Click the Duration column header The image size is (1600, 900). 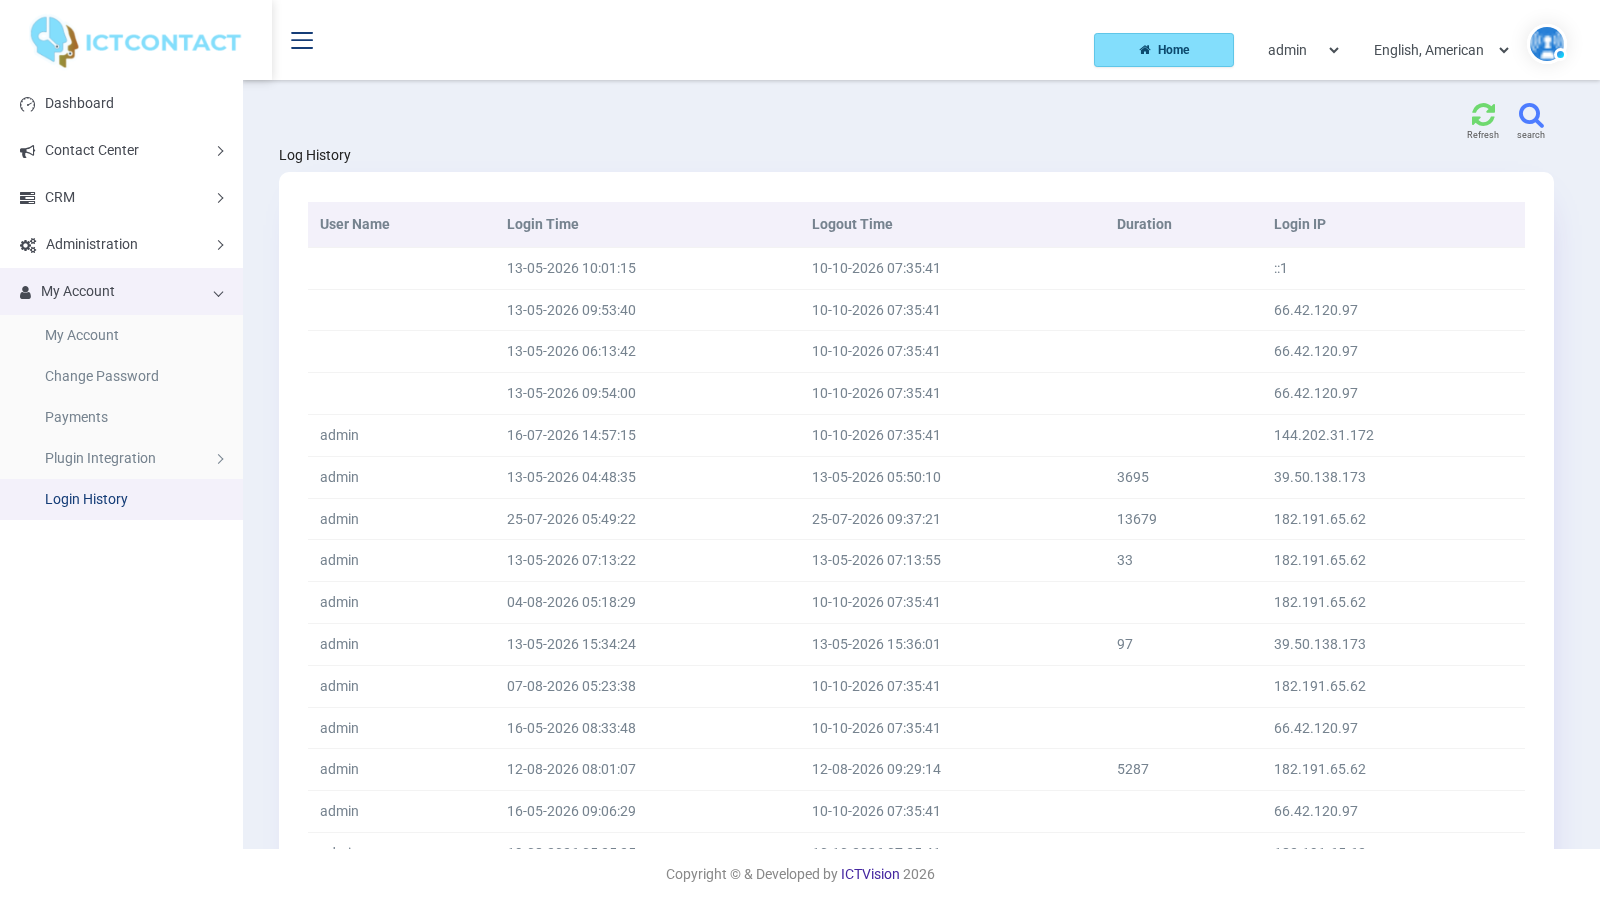1144,224
